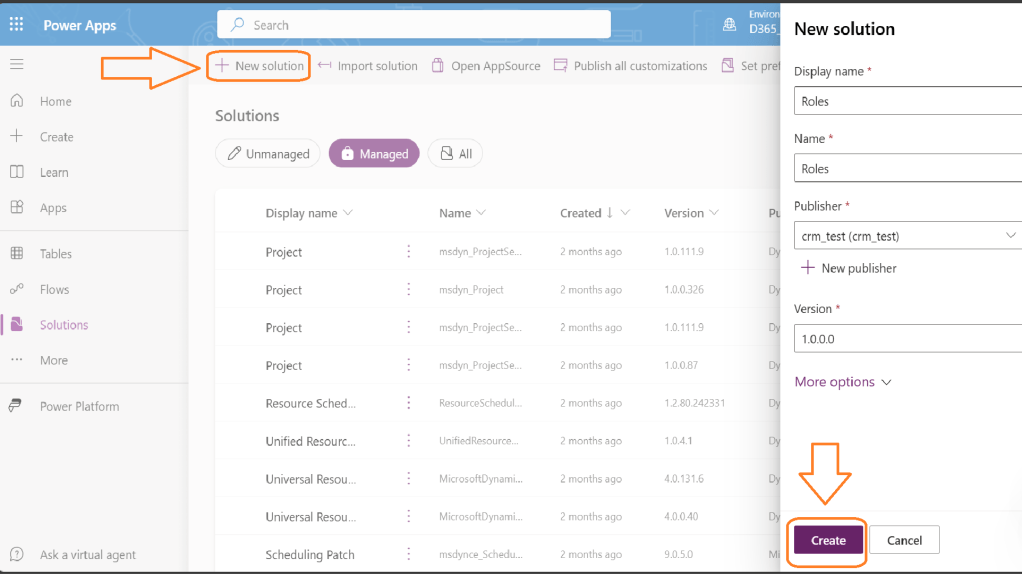
Task: Open Display name column dropdown
Action: click(x=348, y=213)
